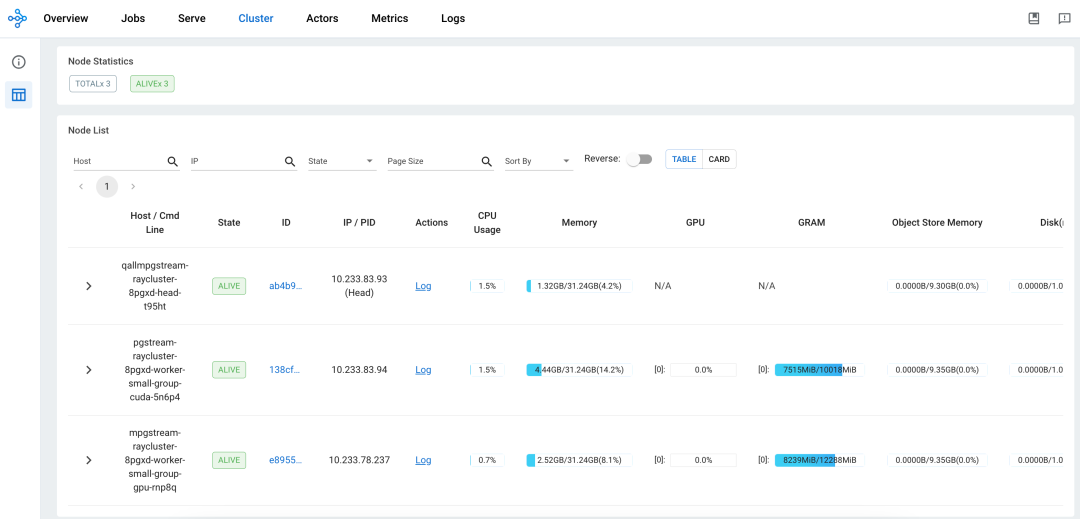Toggle the Reverse sort switch
This screenshot has width=1080, height=519.
(x=638, y=159)
